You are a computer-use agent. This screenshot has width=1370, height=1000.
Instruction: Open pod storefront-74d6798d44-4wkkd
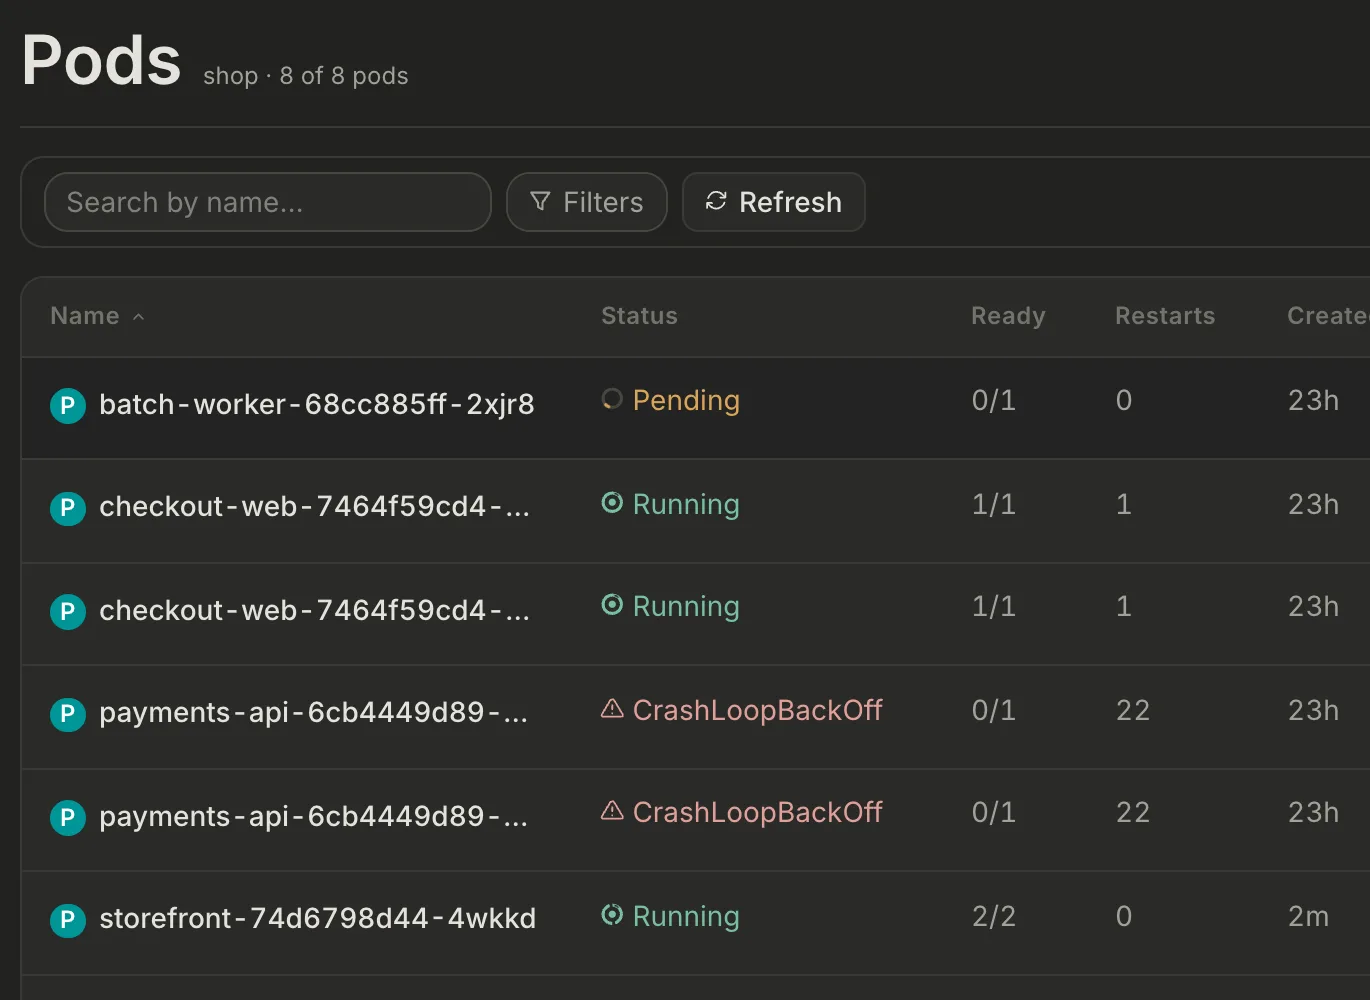pos(318,918)
